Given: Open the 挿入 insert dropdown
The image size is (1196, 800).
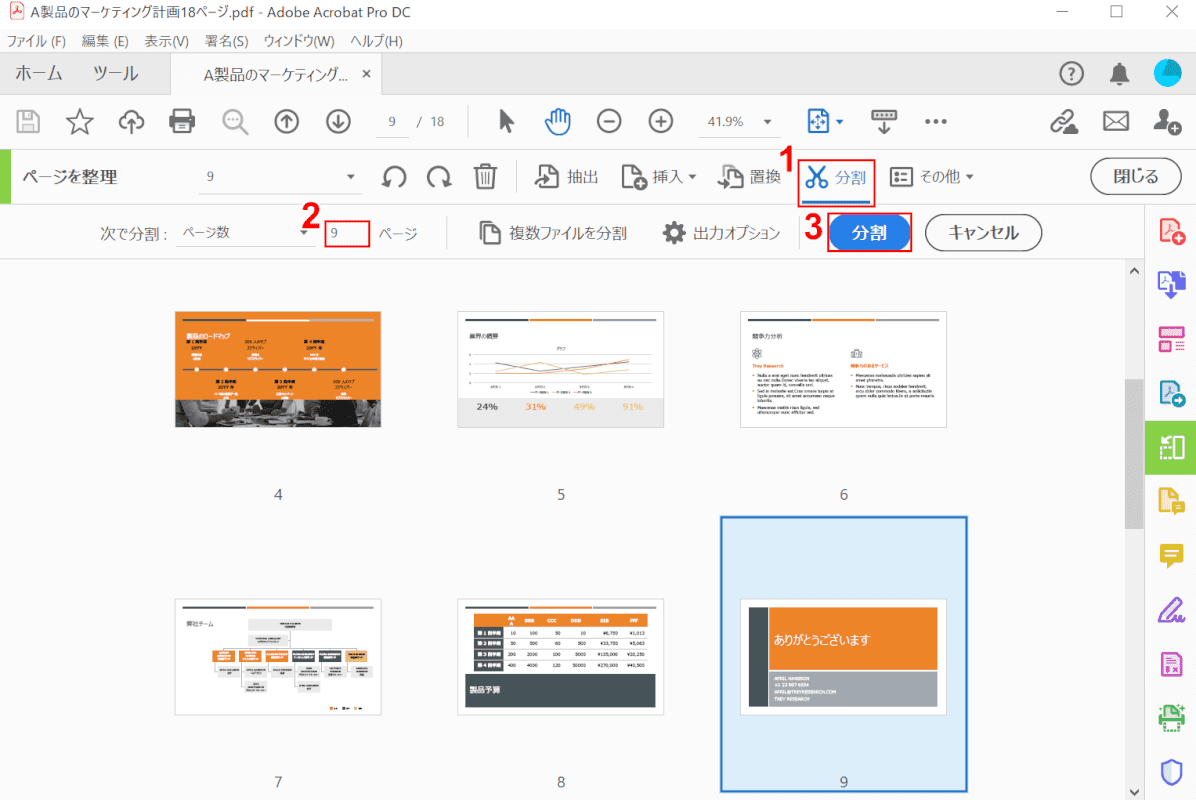Looking at the screenshot, I should pos(659,177).
